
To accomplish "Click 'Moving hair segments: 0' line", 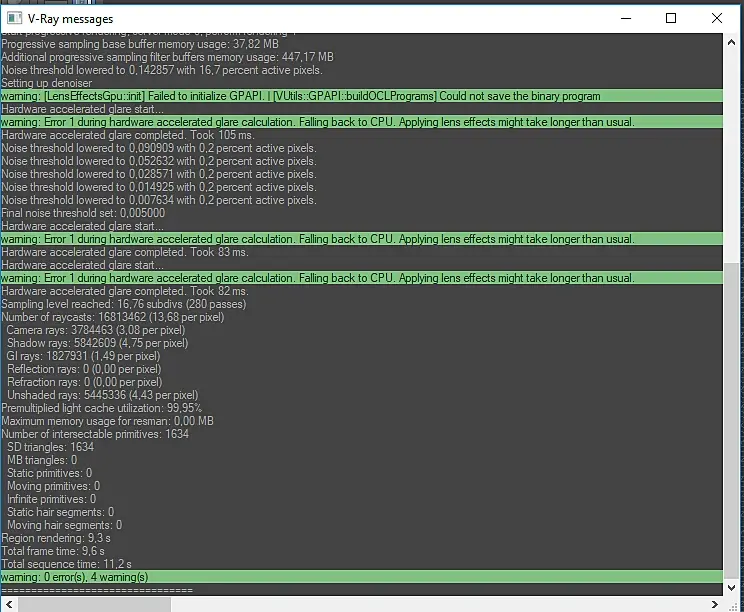I will click(x=64, y=525).
